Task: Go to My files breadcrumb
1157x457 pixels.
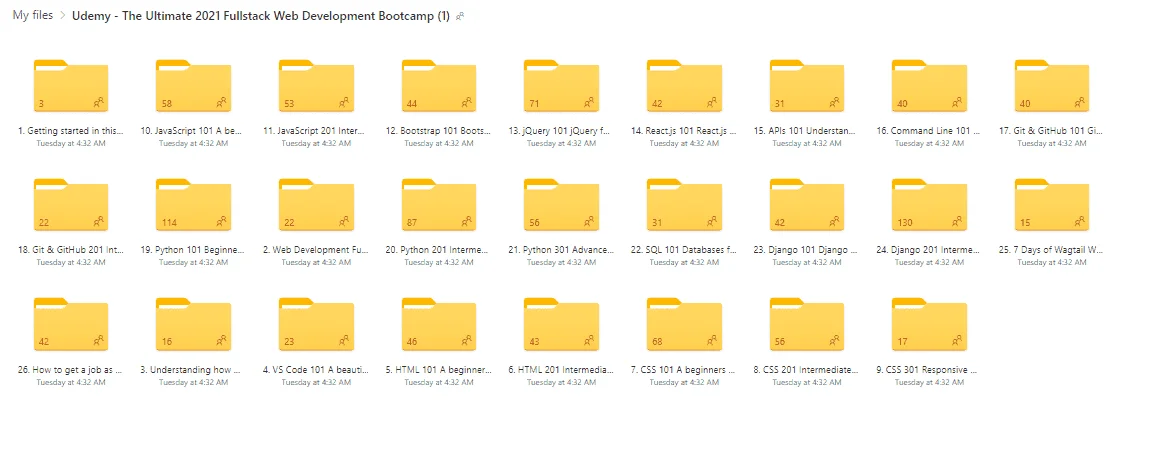Action: (32, 16)
